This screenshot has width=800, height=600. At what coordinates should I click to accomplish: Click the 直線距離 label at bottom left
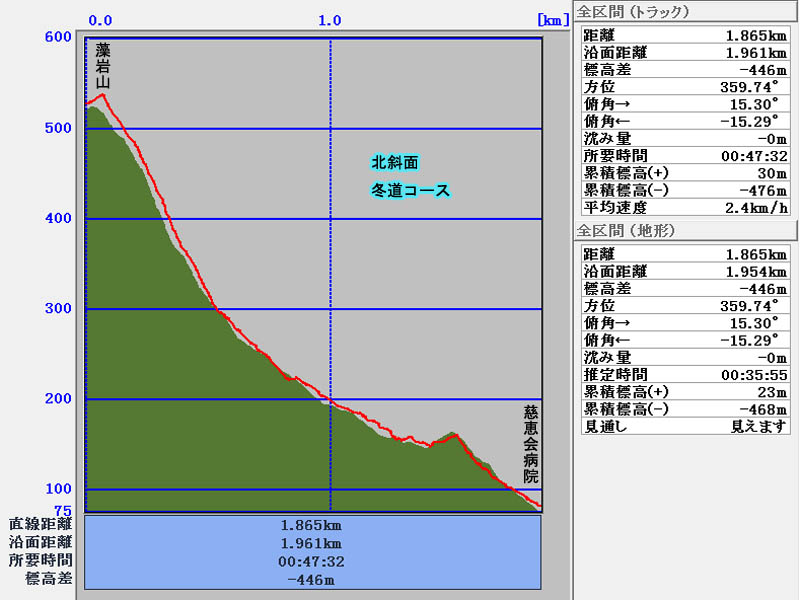[x=41, y=524]
